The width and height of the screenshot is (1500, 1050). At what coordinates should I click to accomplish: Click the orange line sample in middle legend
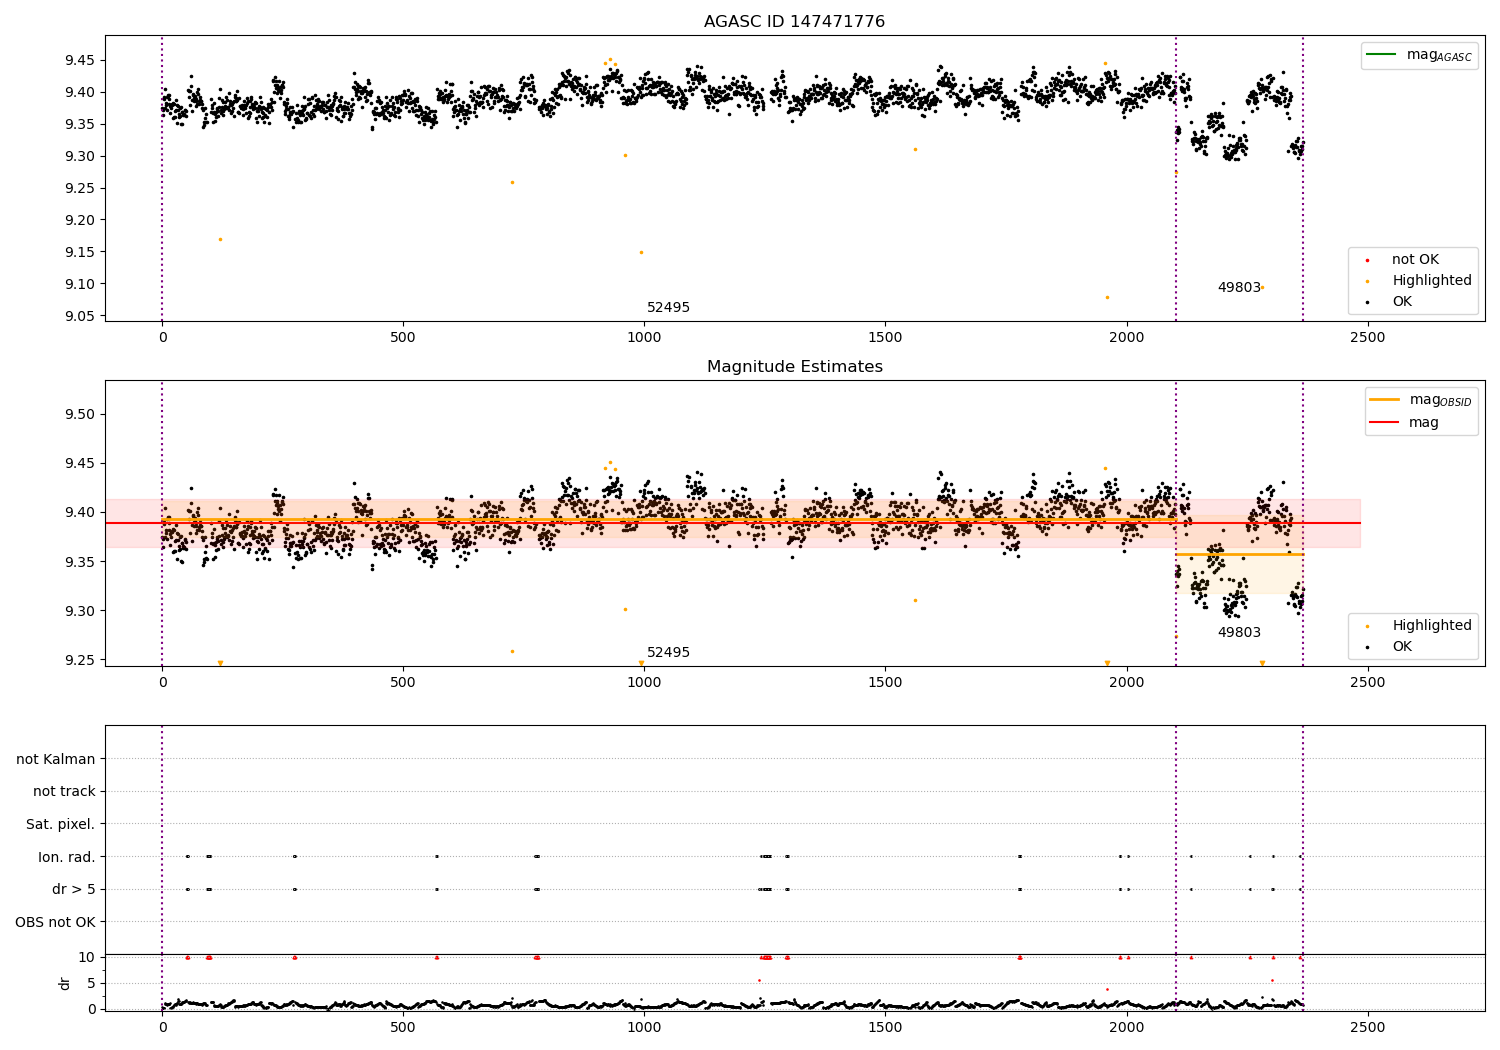coord(1385,400)
